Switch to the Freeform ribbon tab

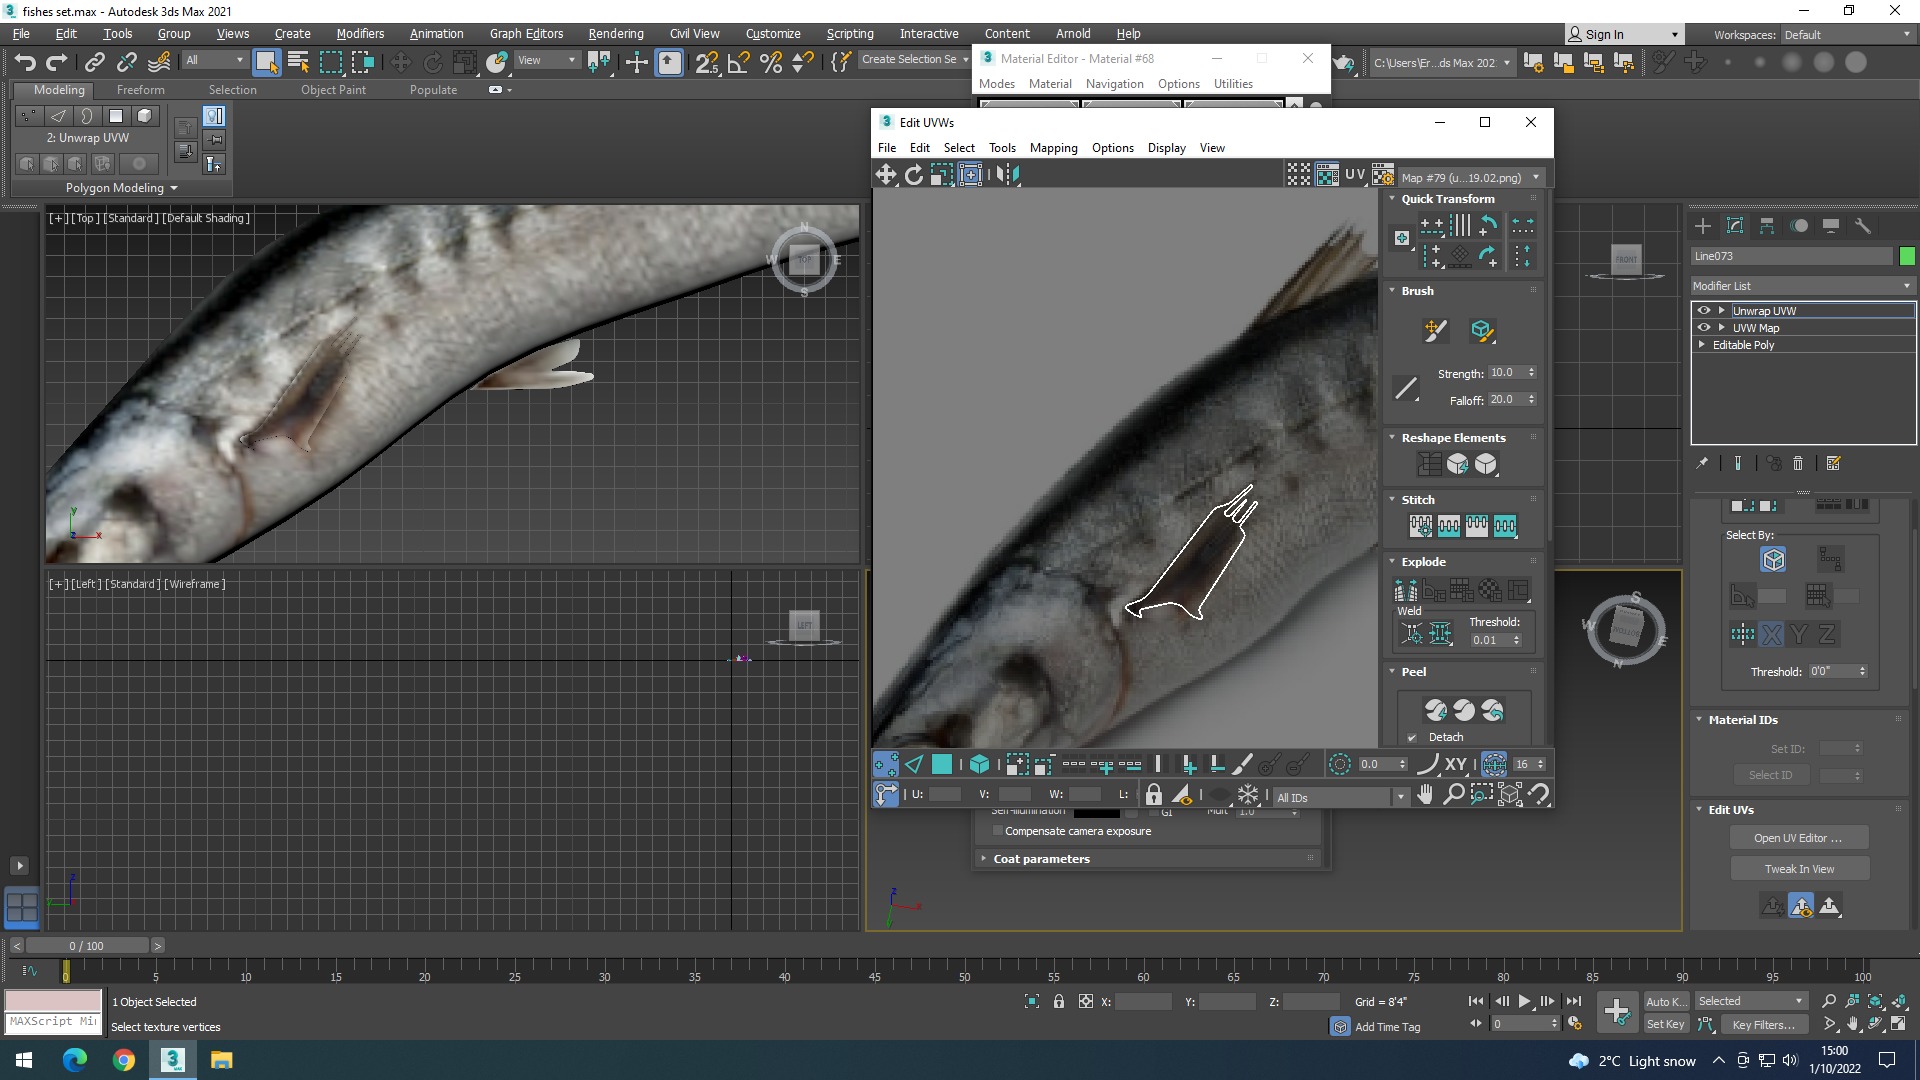tap(140, 90)
